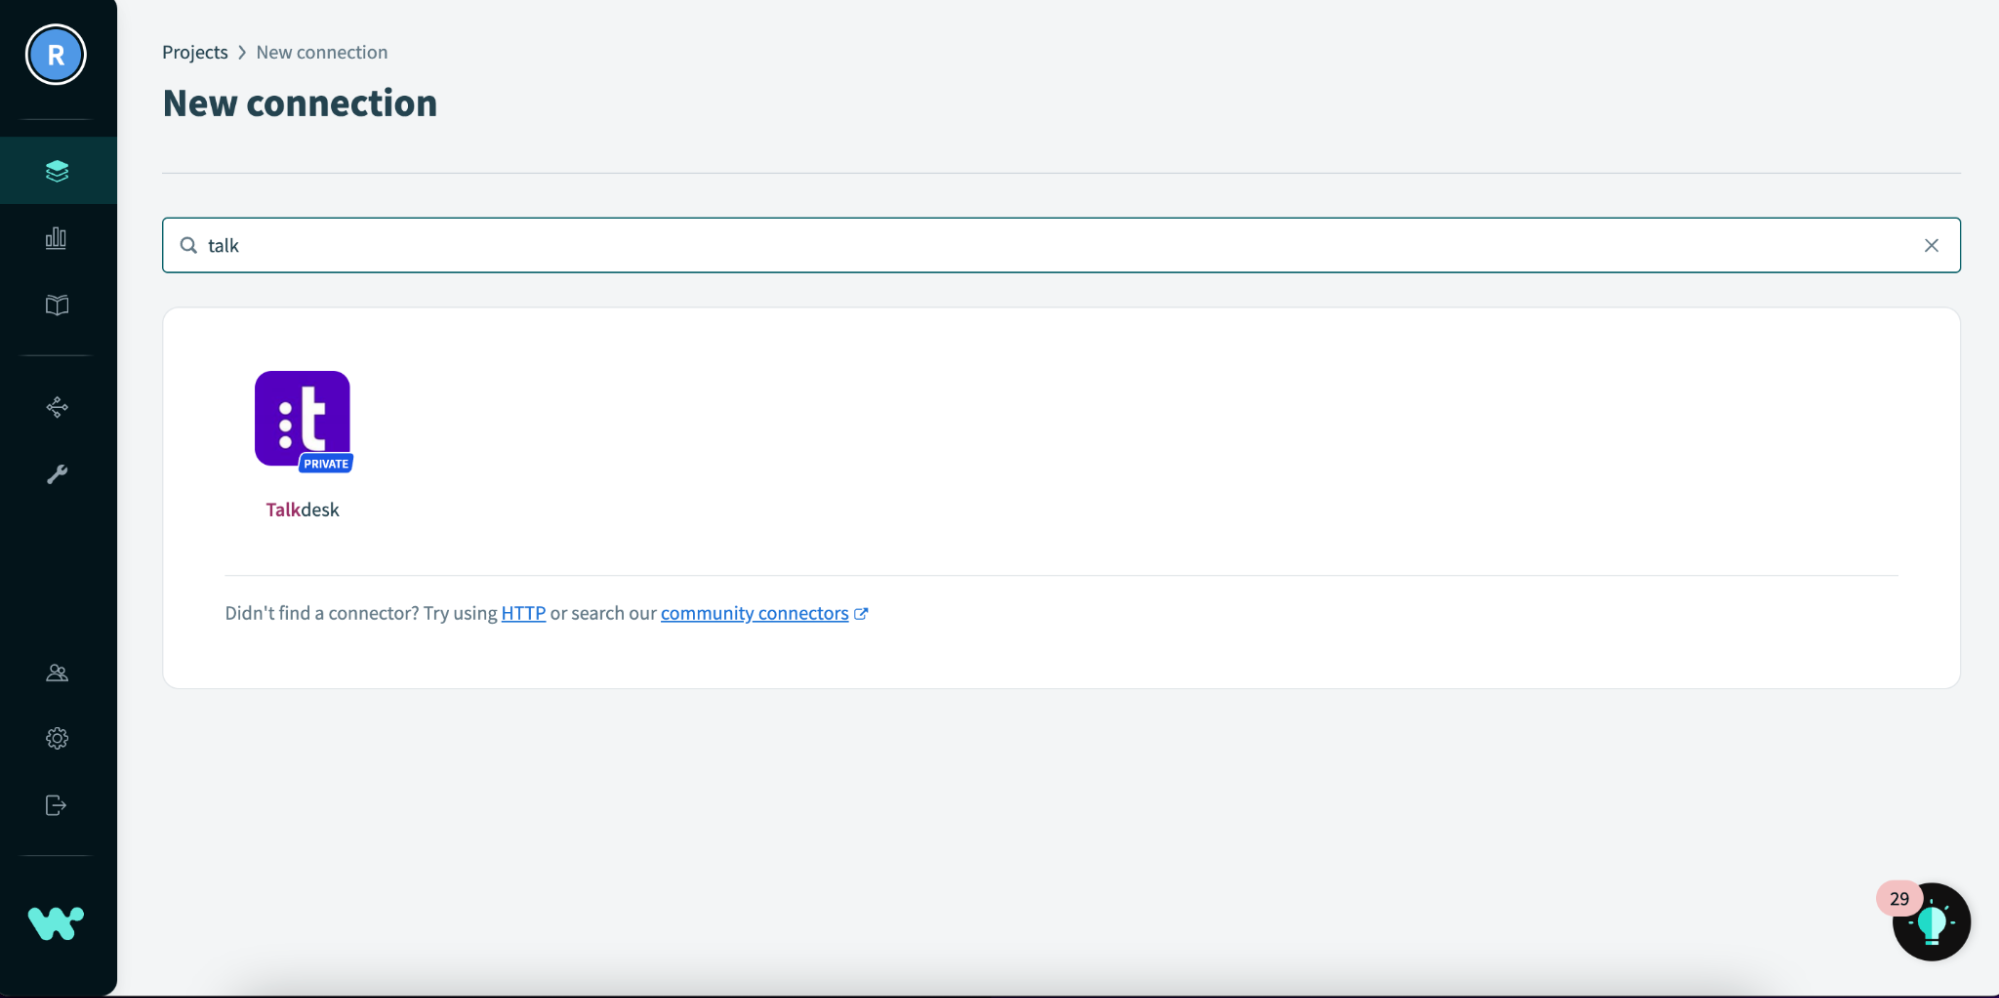
Task: Clear the search field with X
Action: [x=1931, y=245]
